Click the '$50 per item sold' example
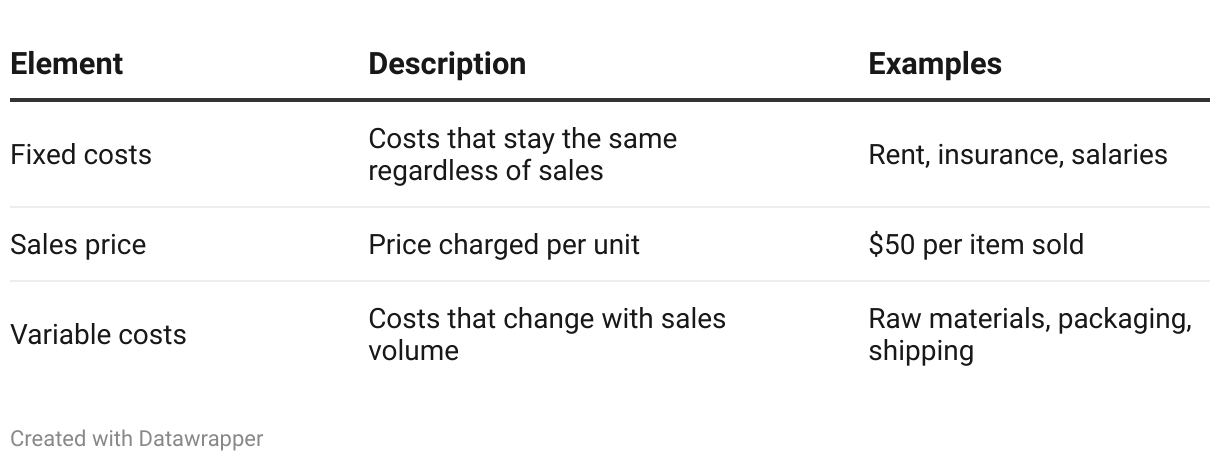 coord(976,245)
